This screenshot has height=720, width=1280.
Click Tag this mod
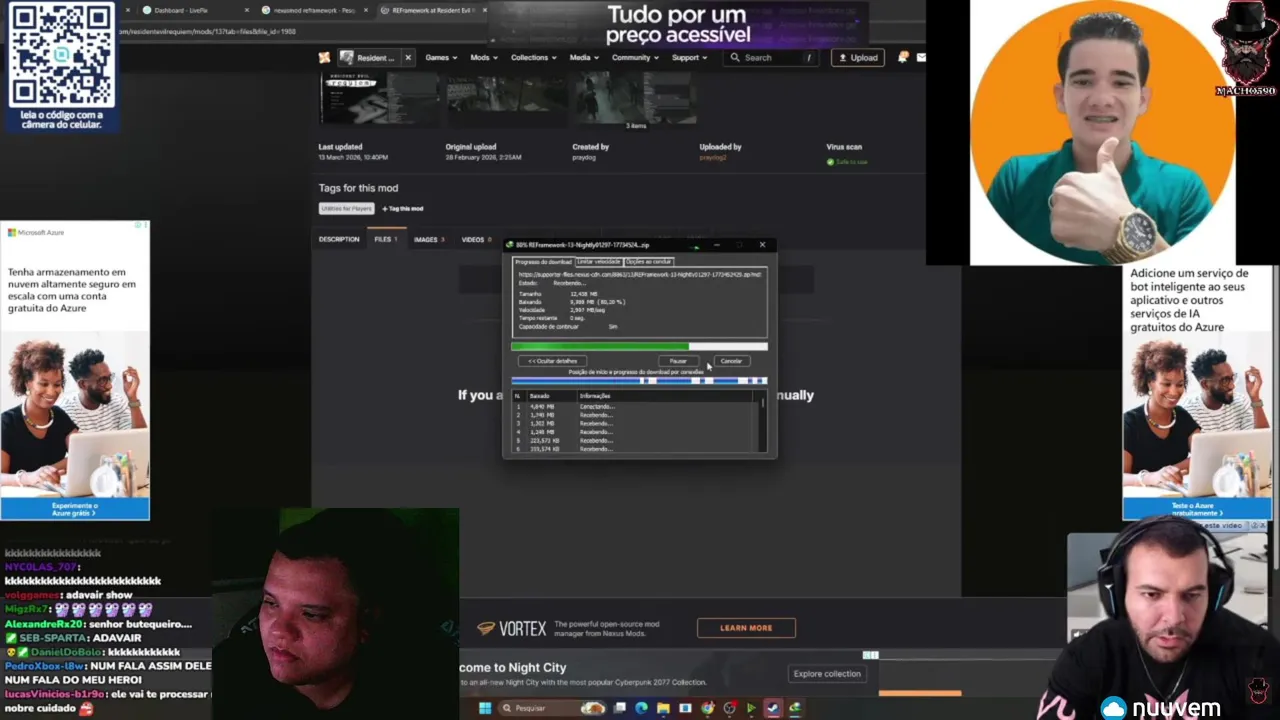pyautogui.click(x=402, y=208)
